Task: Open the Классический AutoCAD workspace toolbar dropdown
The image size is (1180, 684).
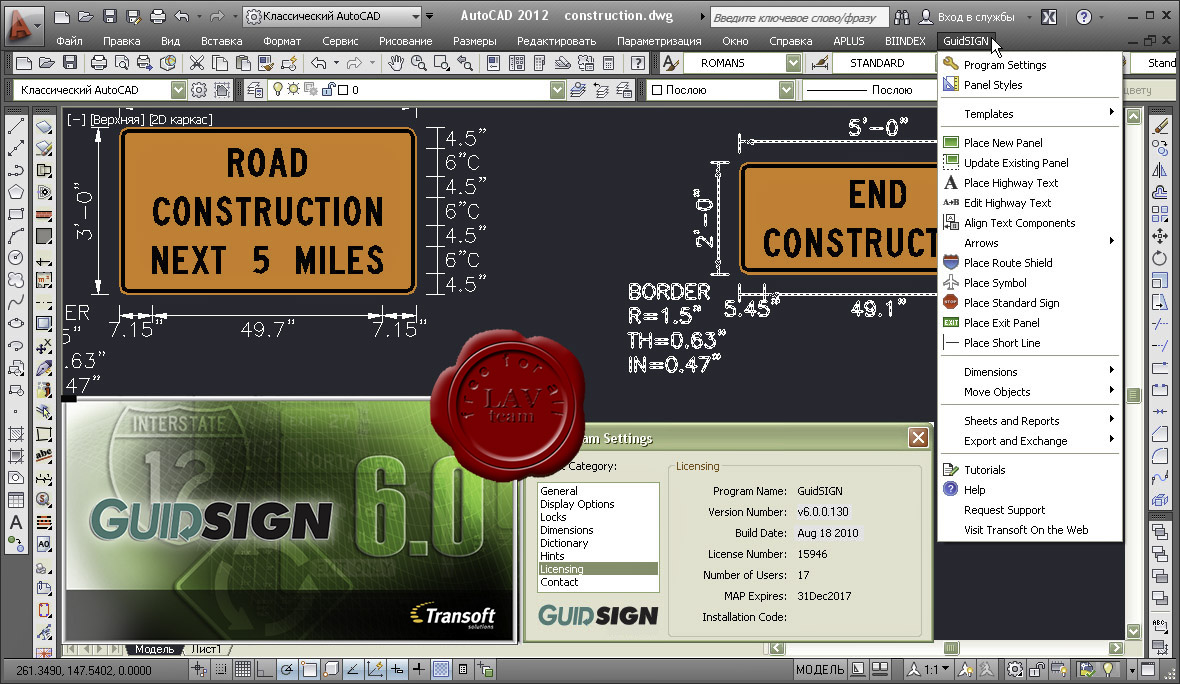Action: (x=178, y=90)
